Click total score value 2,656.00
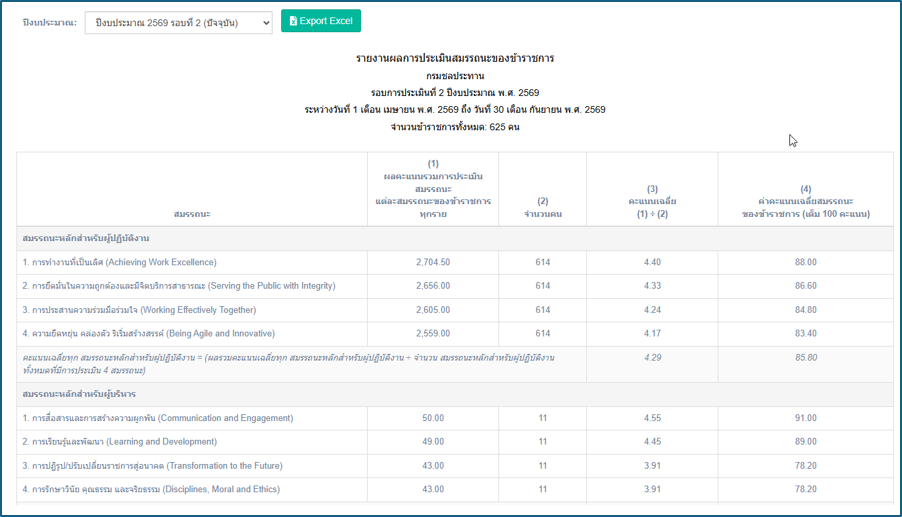The image size is (902, 517). [433, 286]
